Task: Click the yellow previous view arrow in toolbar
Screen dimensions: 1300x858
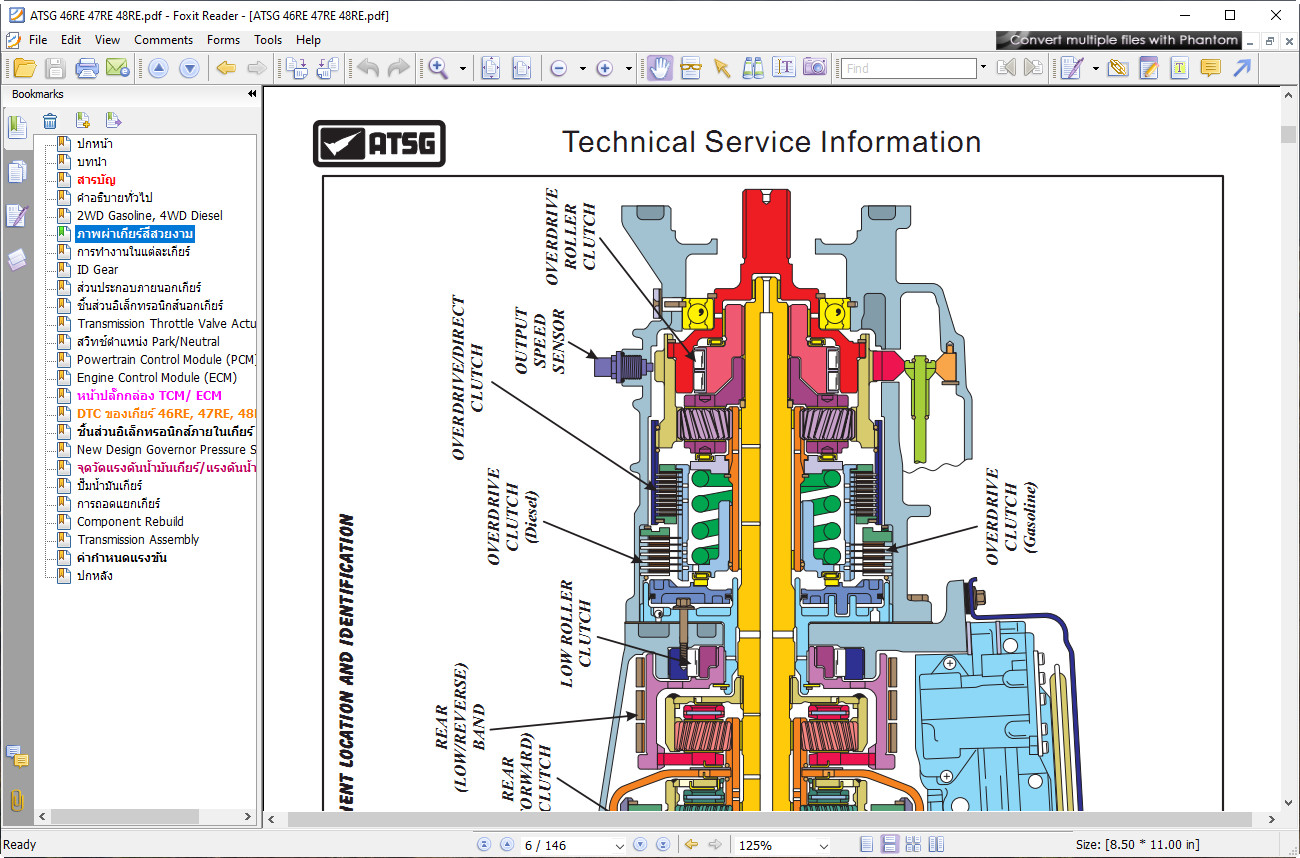Action: (226, 68)
